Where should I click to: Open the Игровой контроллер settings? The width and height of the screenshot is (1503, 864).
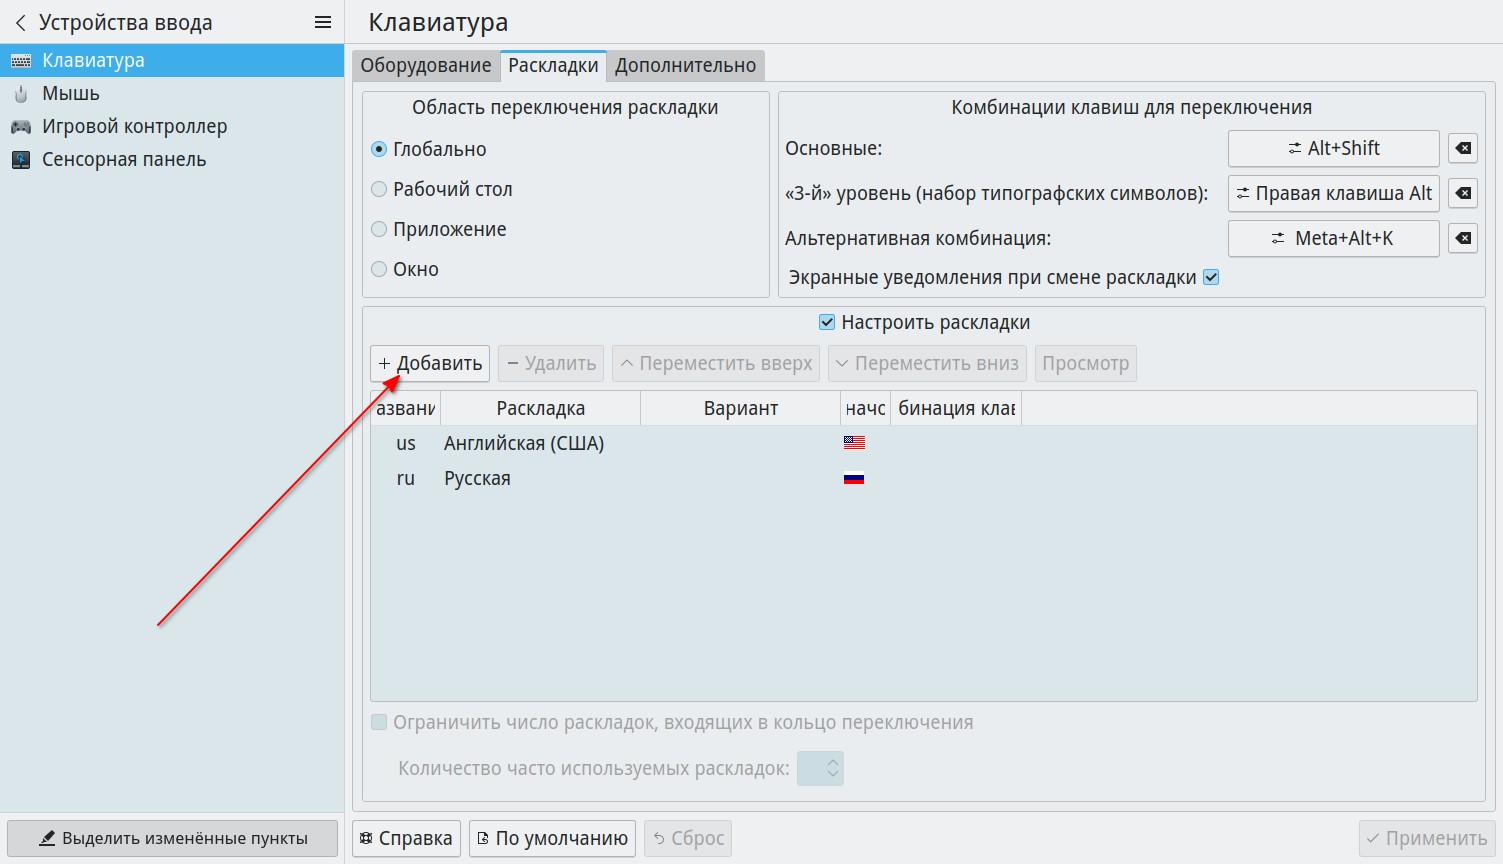pyautogui.click(x=134, y=127)
